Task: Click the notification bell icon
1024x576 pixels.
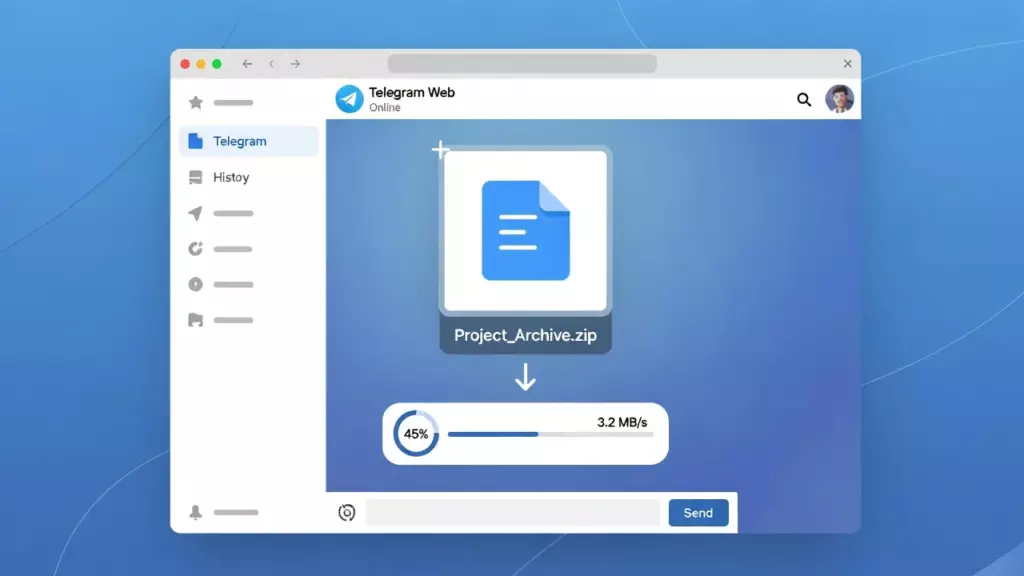Action: 196,512
